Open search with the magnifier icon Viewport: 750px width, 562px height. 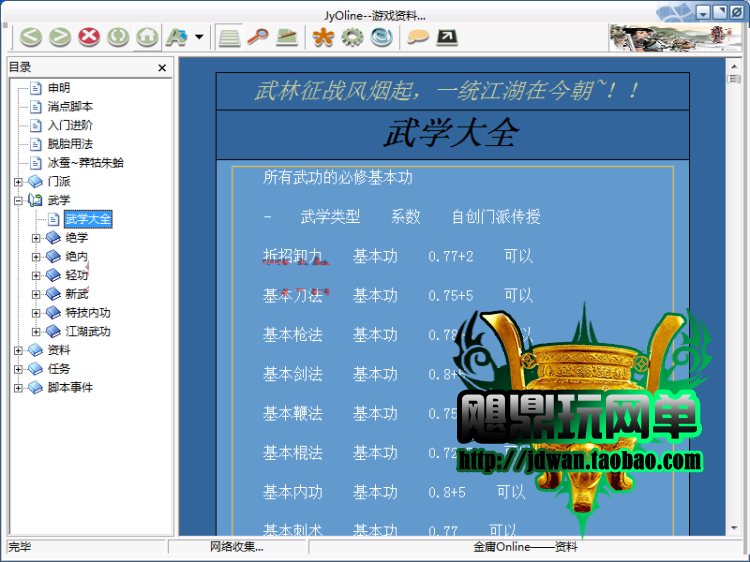pos(258,37)
